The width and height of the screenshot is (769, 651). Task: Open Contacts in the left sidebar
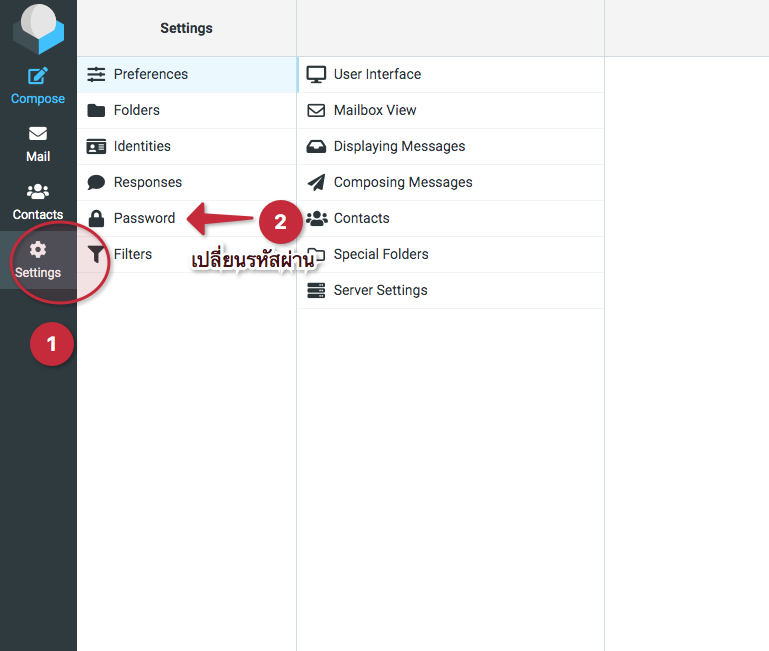coord(38,201)
